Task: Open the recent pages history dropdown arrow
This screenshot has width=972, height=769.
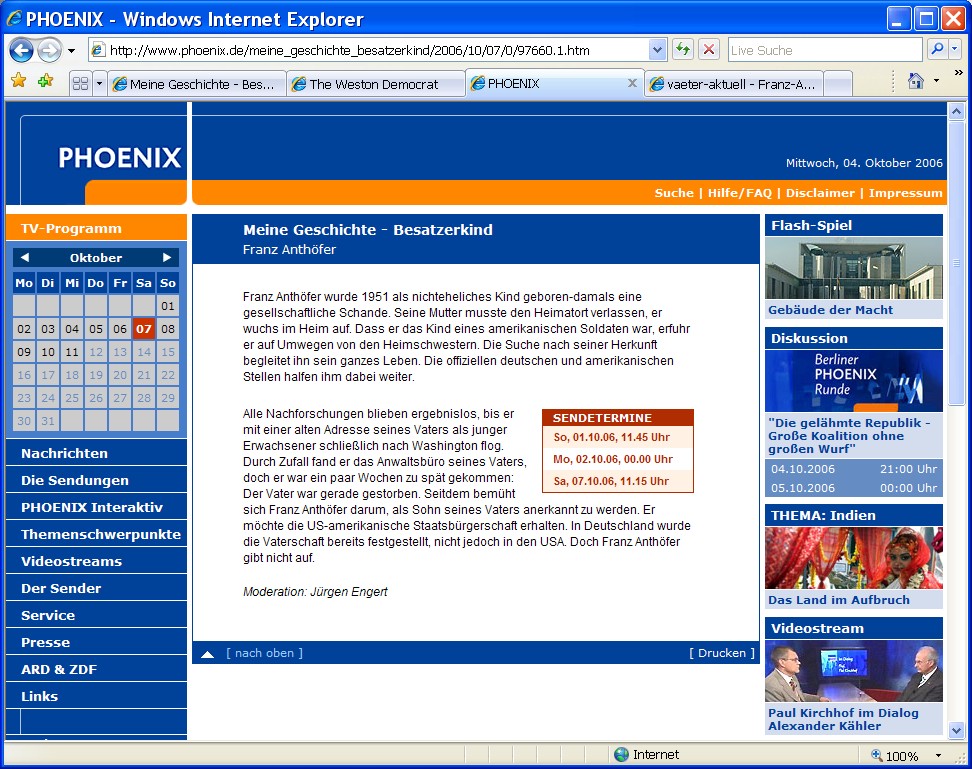Action: [x=71, y=51]
